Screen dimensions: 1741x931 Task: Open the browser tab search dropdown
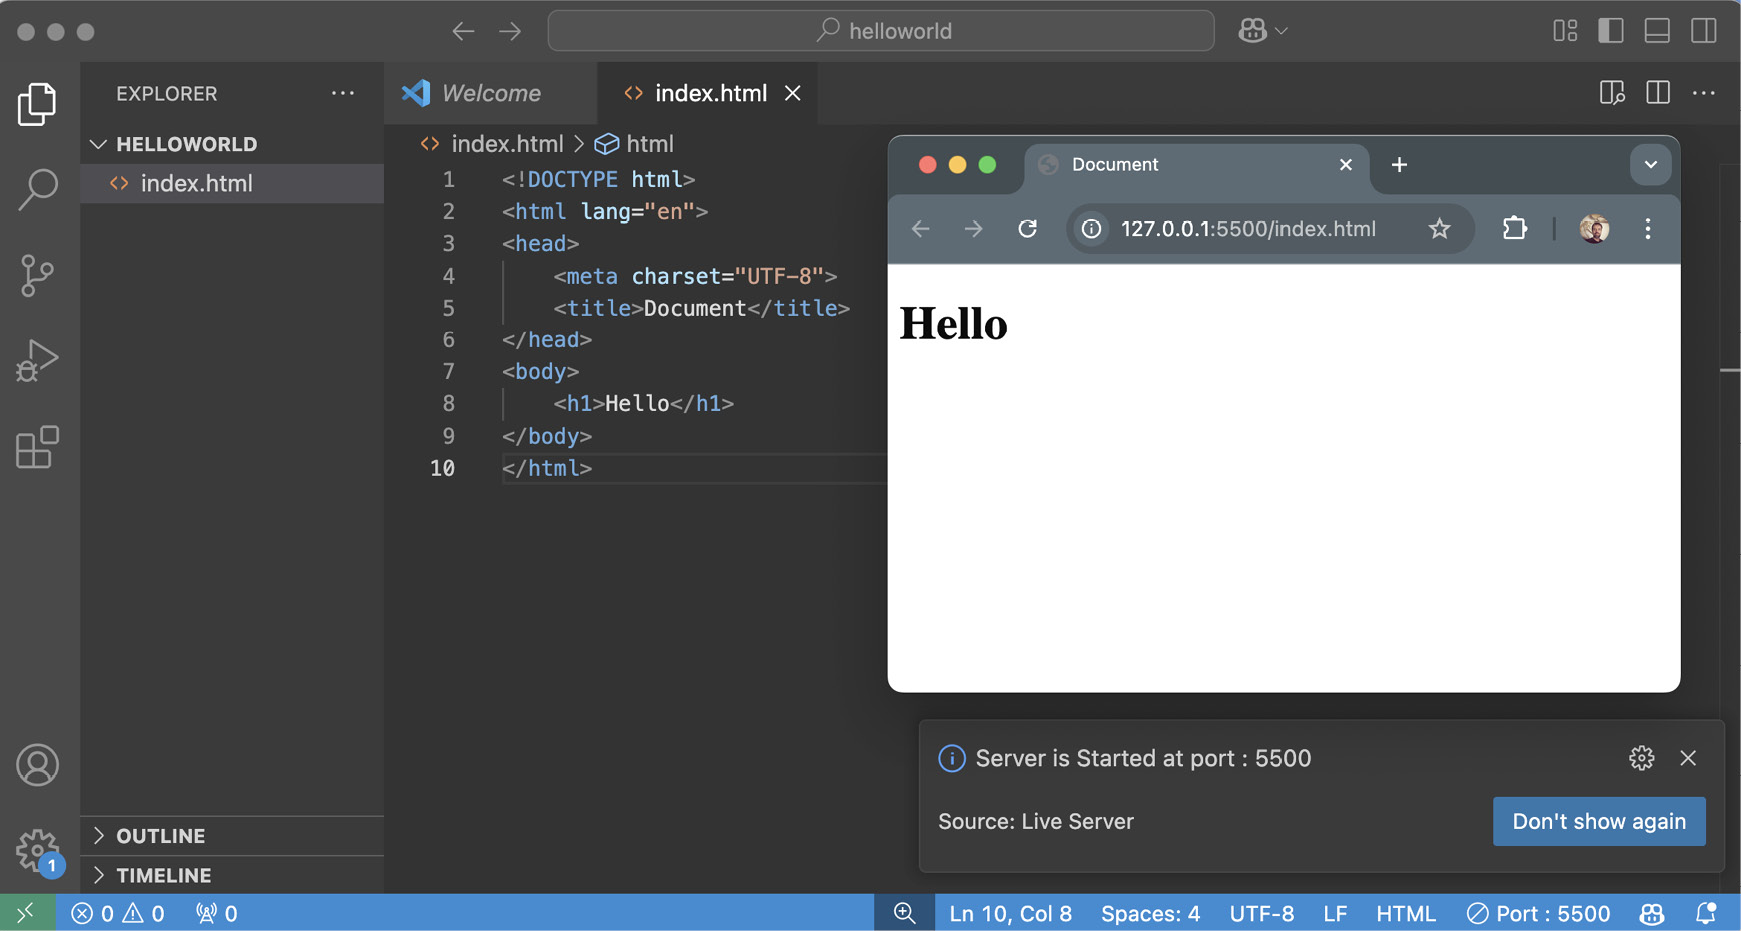[1650, 165]
